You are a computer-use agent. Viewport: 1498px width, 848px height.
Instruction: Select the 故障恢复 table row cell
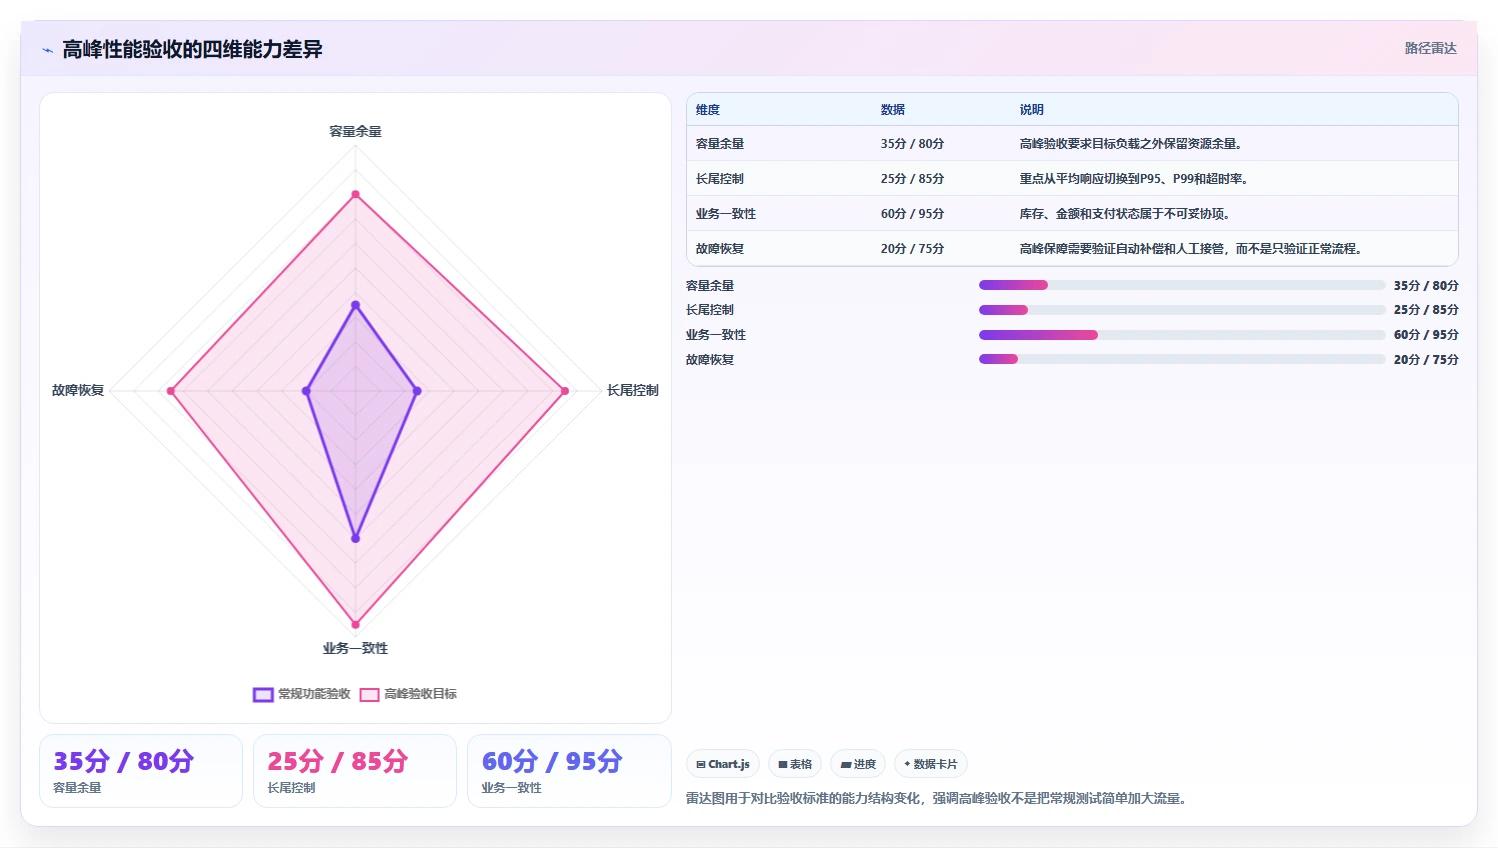click(x=720, y=249)
